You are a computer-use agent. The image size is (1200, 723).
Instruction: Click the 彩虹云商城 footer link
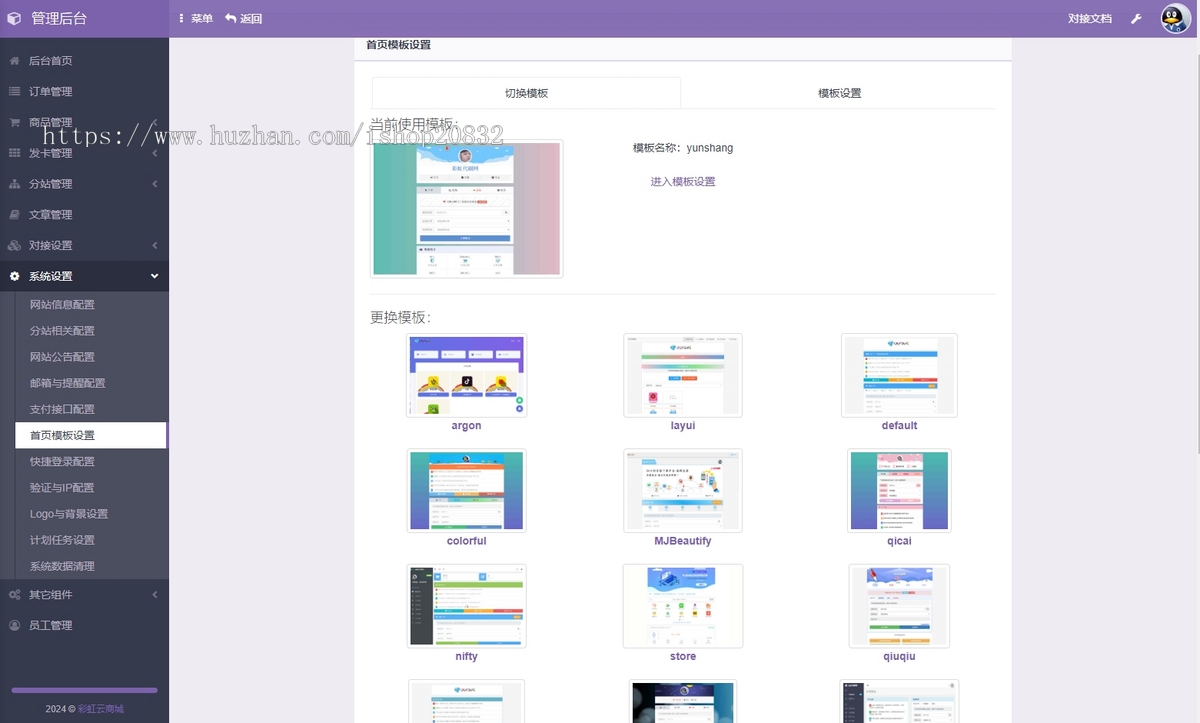[100, 709]
